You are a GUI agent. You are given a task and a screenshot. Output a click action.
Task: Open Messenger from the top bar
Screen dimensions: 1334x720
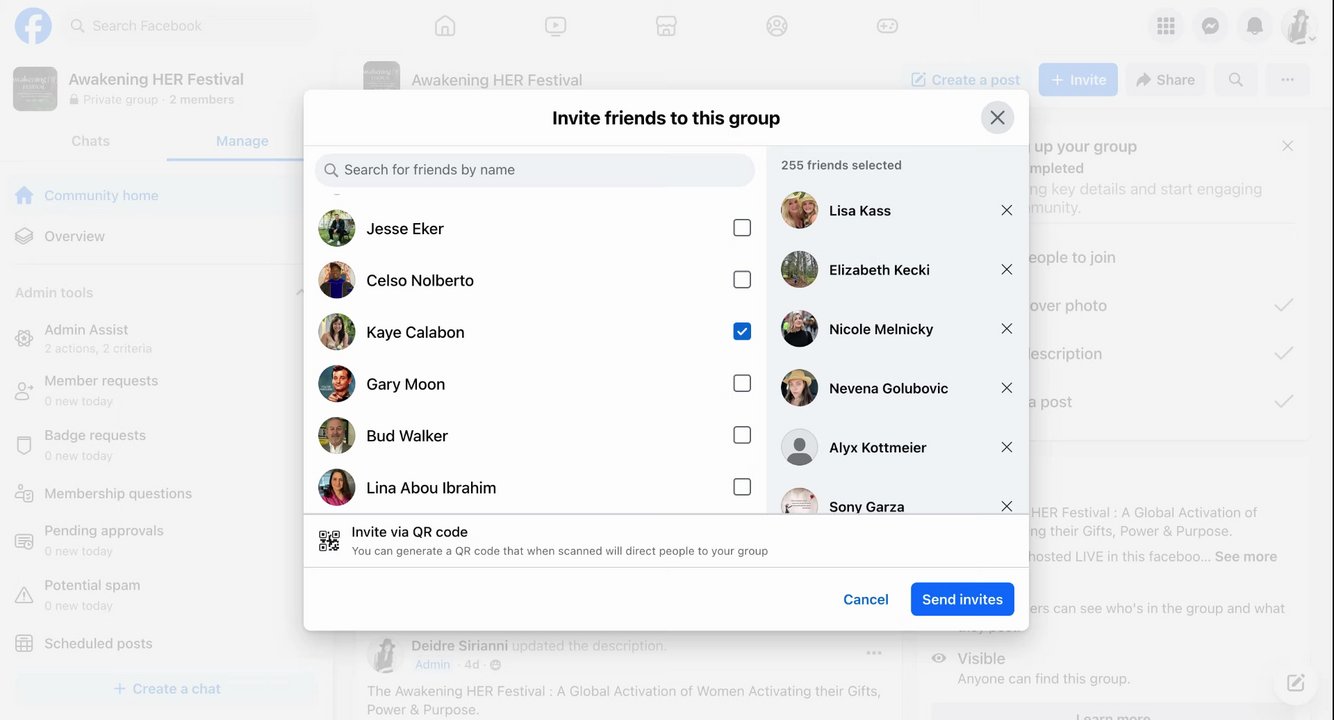pyautogui.click(x=1210, y=26)
